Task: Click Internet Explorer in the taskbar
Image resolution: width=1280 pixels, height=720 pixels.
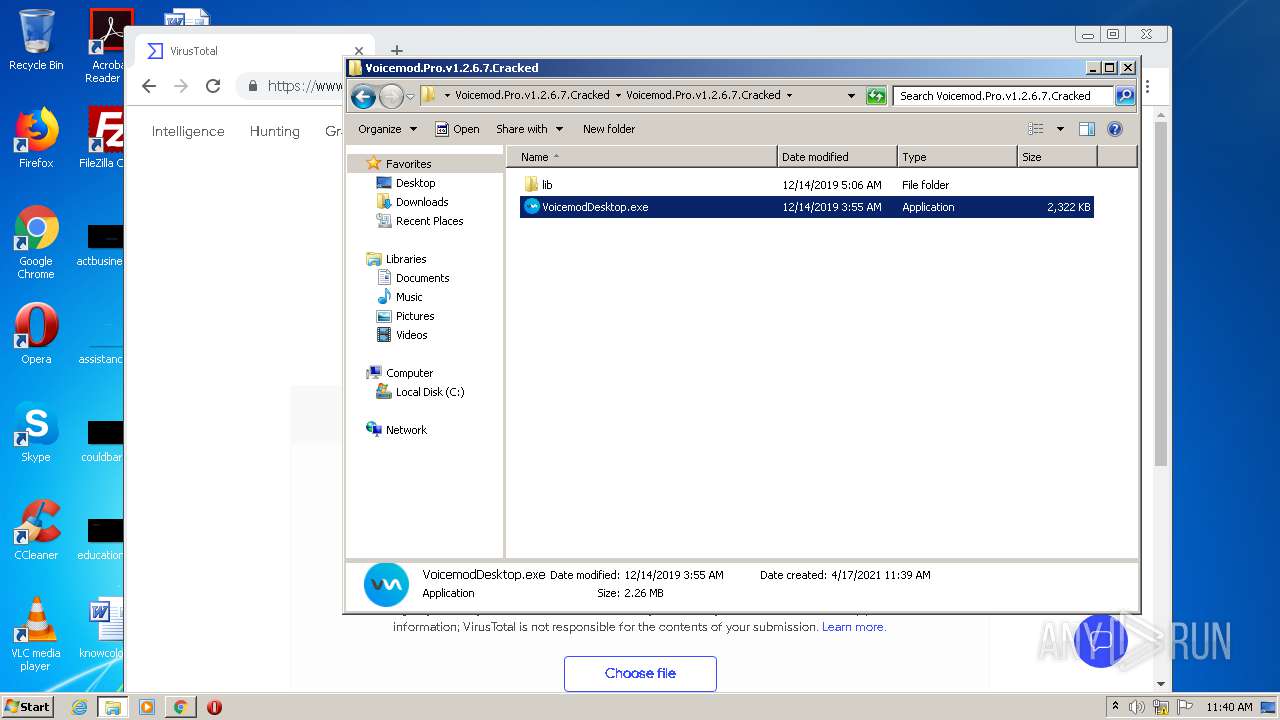Action: [x=79, y=707]
